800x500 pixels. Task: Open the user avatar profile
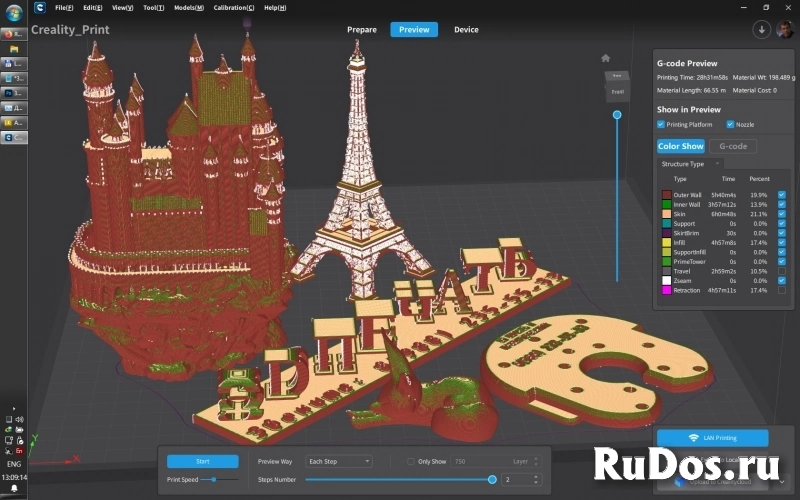tap(785, 30)
